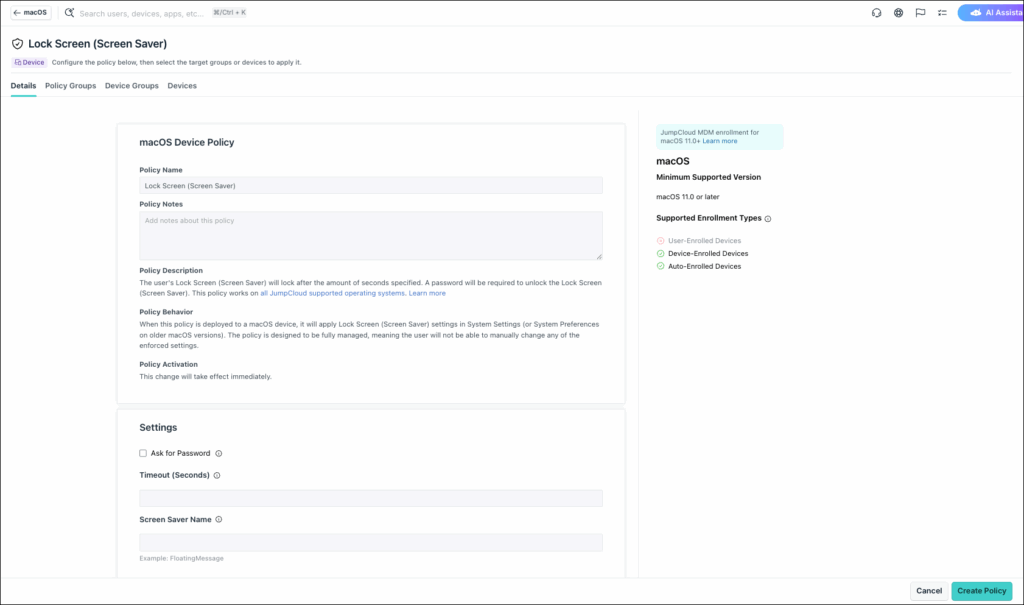Image resolution: width=1024 pixels, height=605 pixels.
Task: Click the search magnifier icon
Action: point(69,12)
